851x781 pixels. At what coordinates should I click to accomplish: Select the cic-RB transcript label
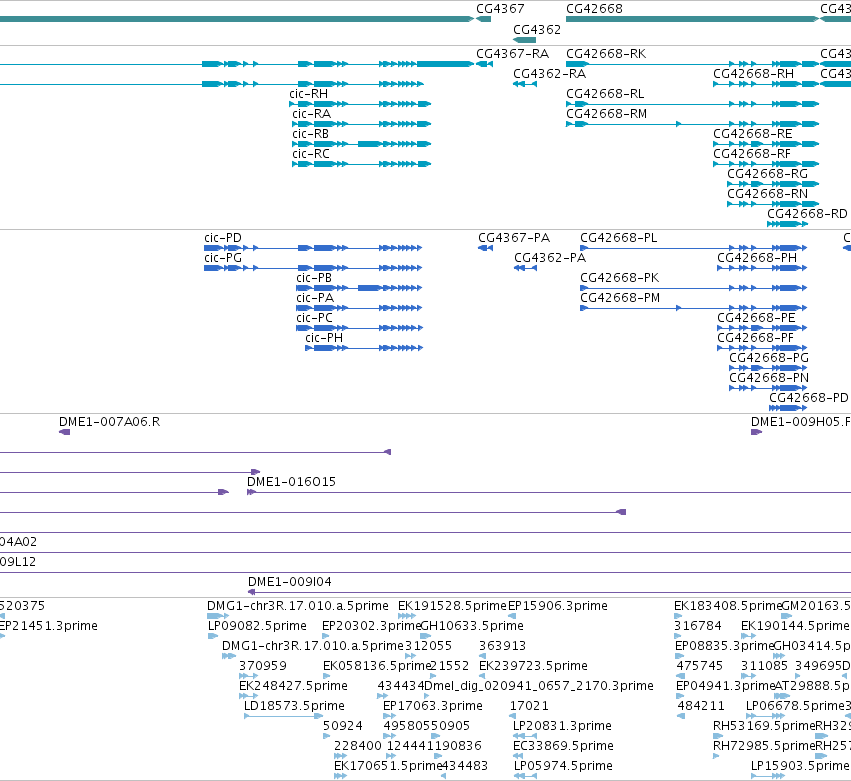pyautogui.click(x=310, y=134)
